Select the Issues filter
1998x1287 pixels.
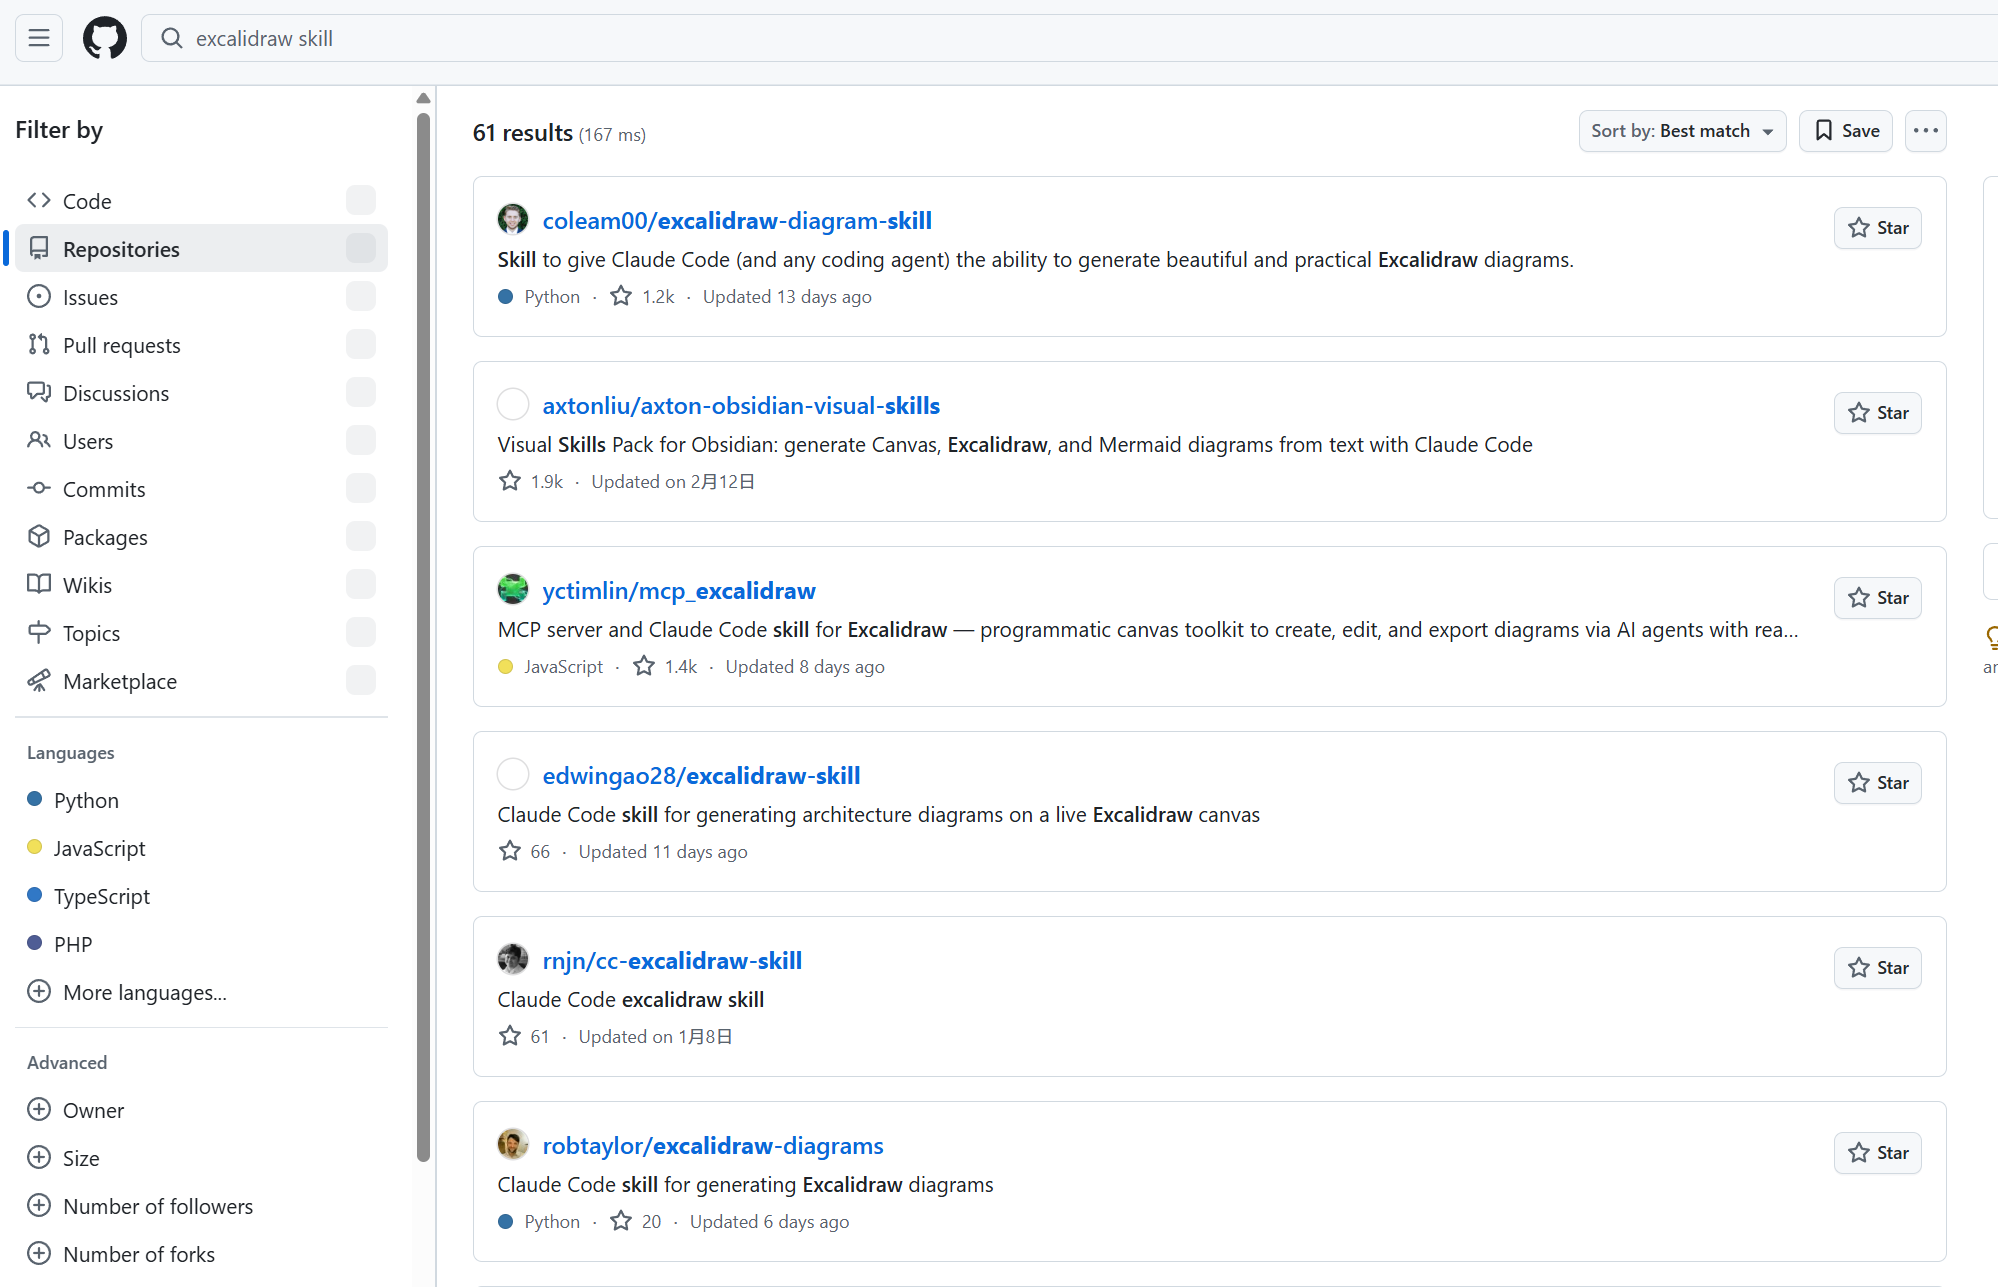[90, 297]
